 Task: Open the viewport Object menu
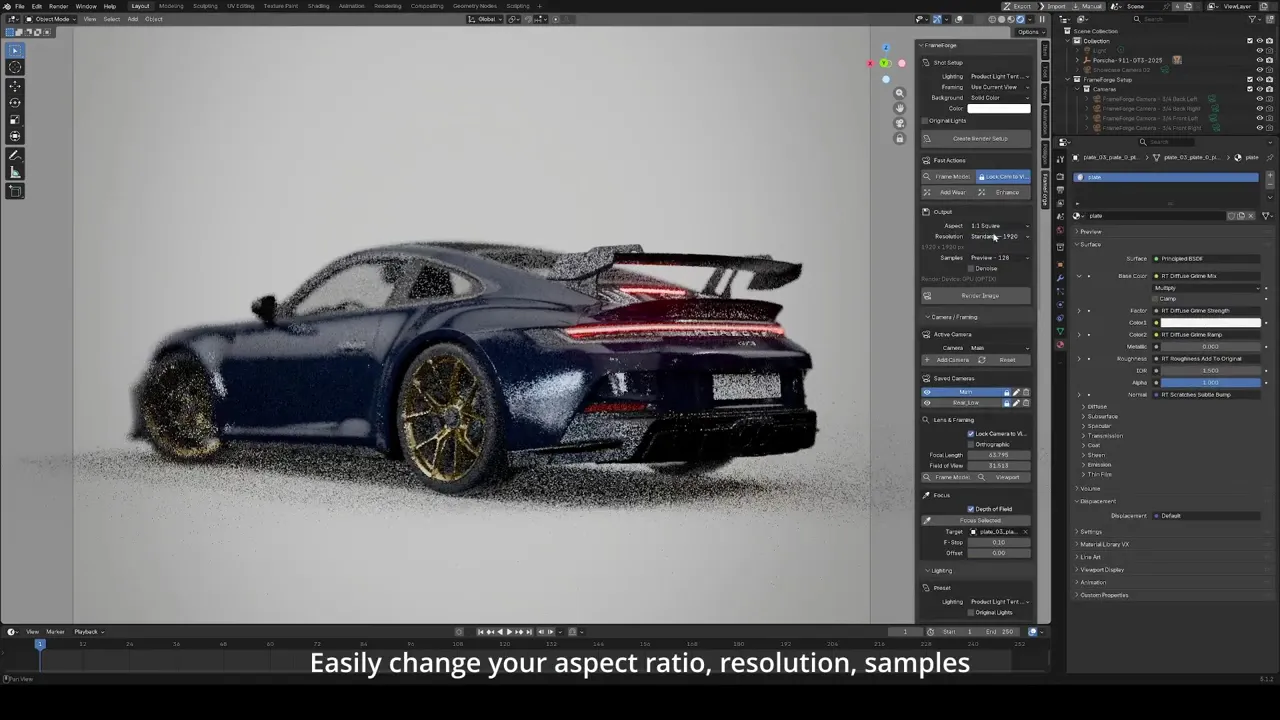154,19
